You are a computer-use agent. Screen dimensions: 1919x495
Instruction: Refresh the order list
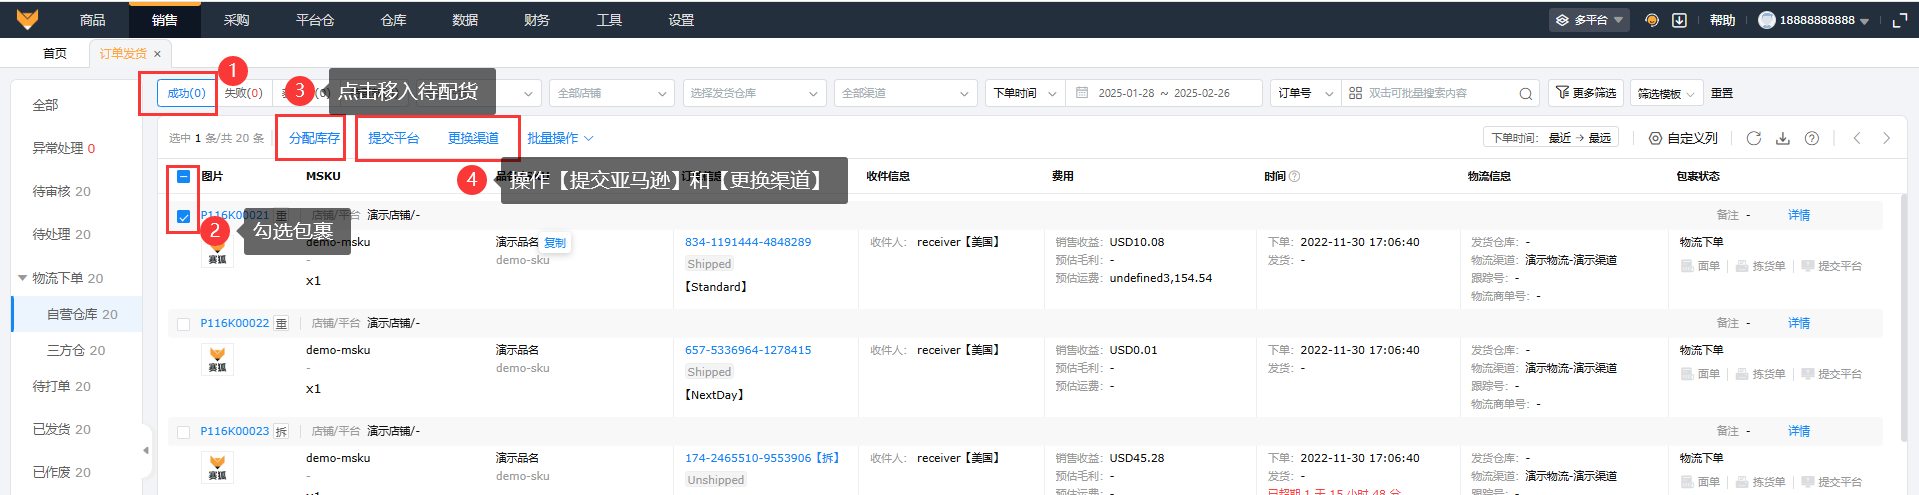coord(1753,138)
